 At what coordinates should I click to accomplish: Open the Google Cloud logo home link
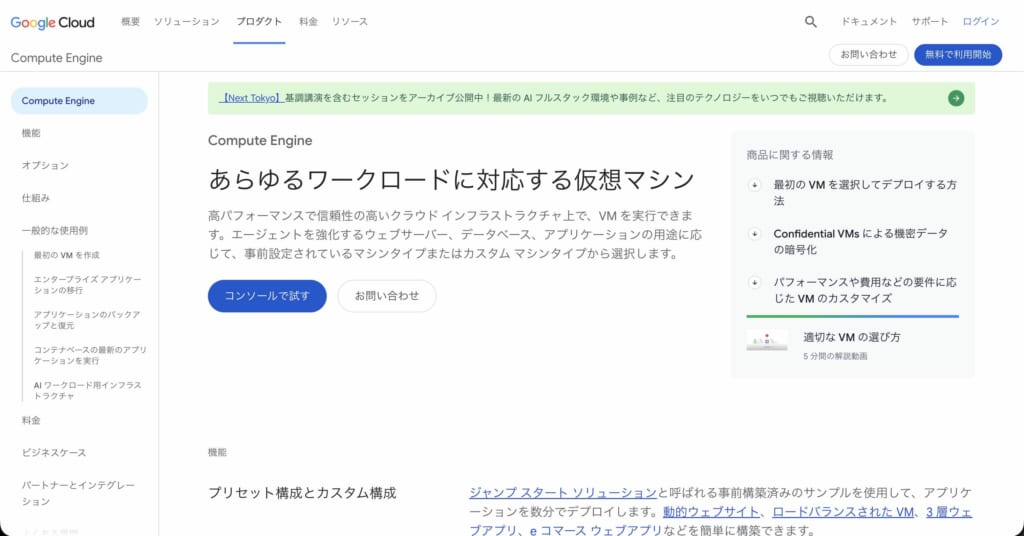click(x=52, y=22)
